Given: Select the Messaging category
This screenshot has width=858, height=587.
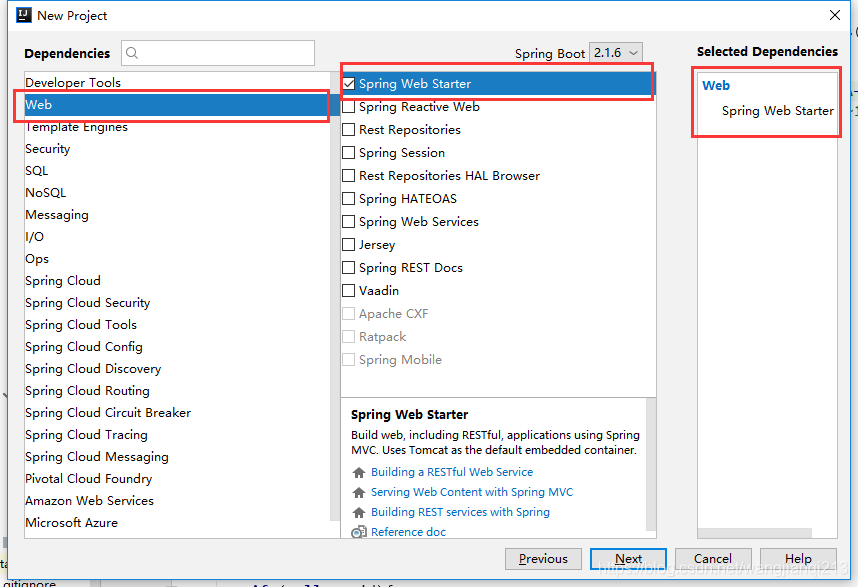Looking at the screenshot, I should pyautogui.click(x=177, y=215).
